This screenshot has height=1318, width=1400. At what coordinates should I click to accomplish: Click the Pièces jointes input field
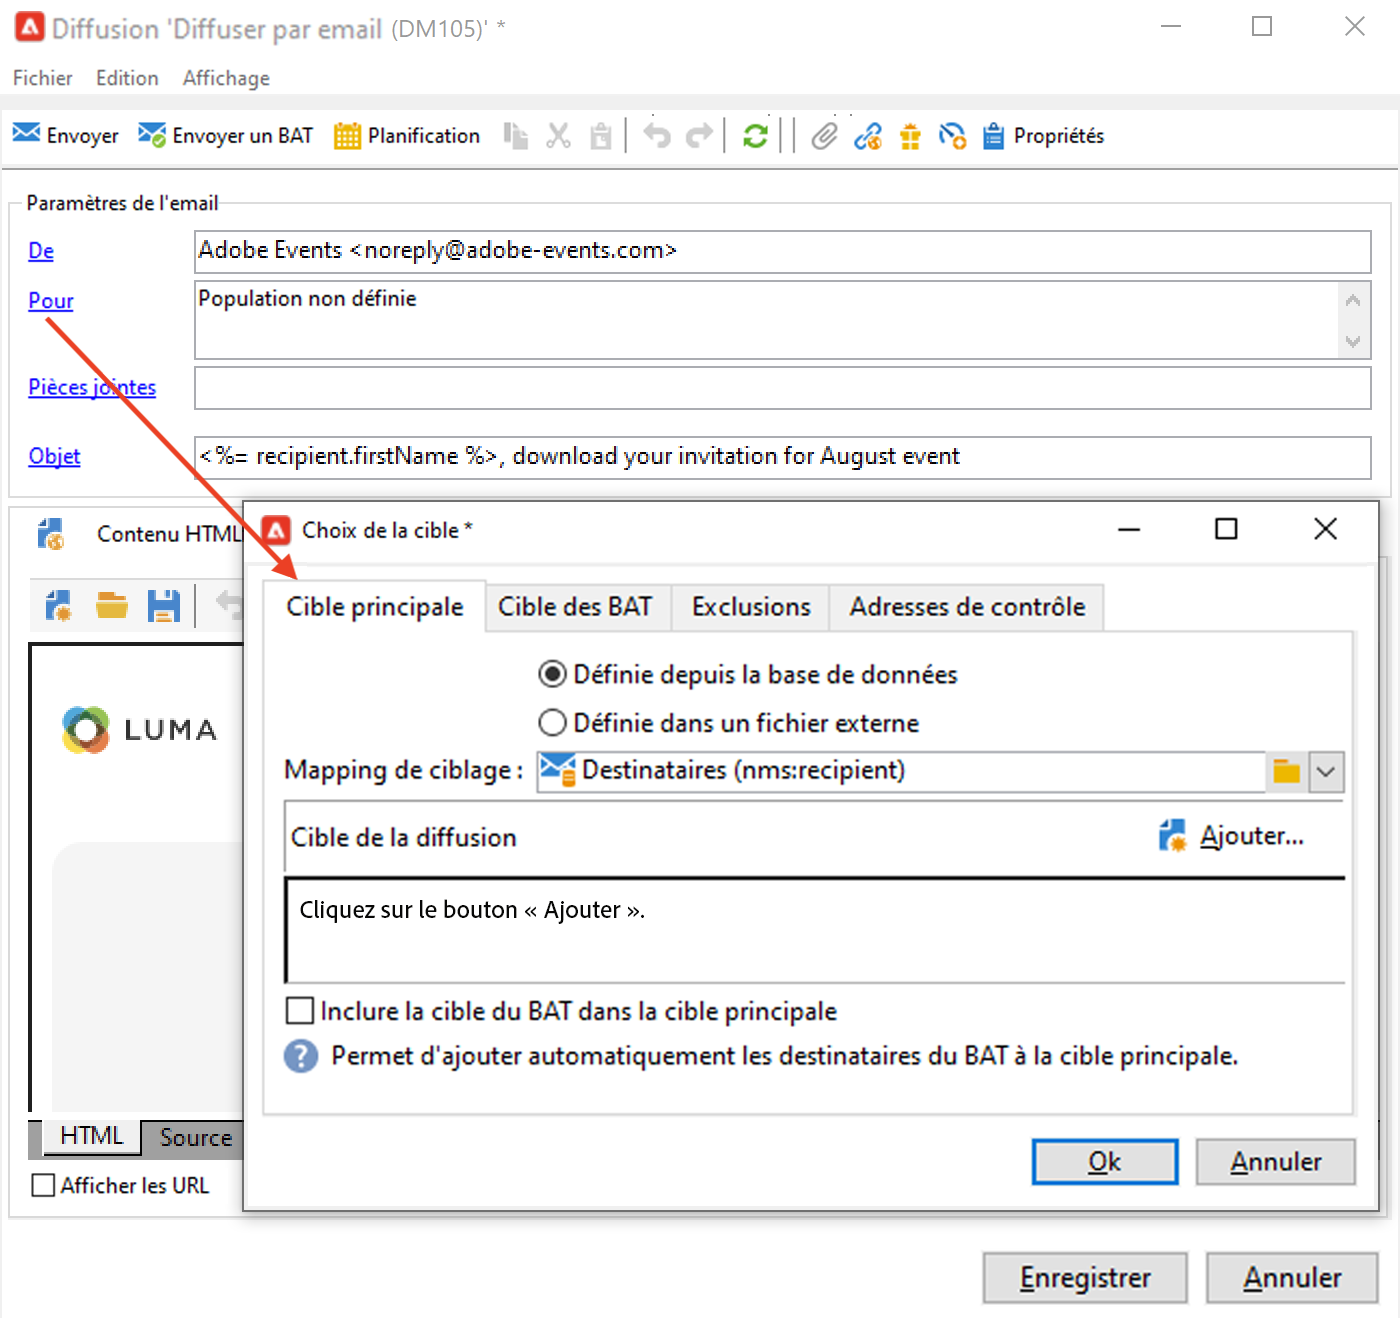tap(782, 388)
